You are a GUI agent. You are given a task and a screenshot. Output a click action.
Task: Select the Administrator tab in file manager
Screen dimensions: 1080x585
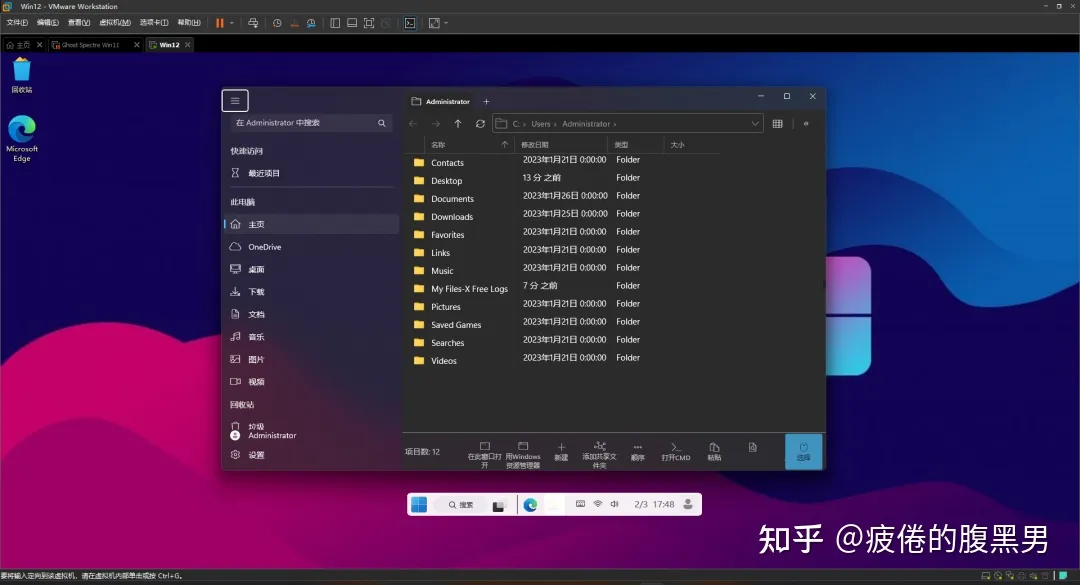[441, 101]
